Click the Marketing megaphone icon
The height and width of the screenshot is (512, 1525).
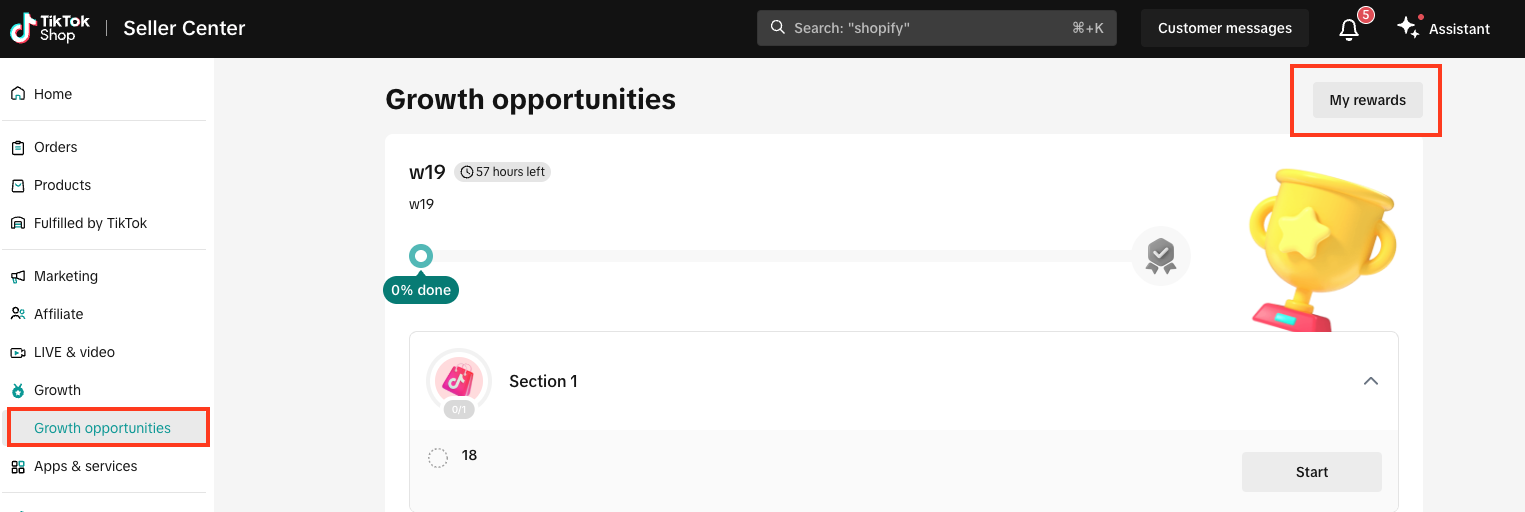[x=18, y=276]
